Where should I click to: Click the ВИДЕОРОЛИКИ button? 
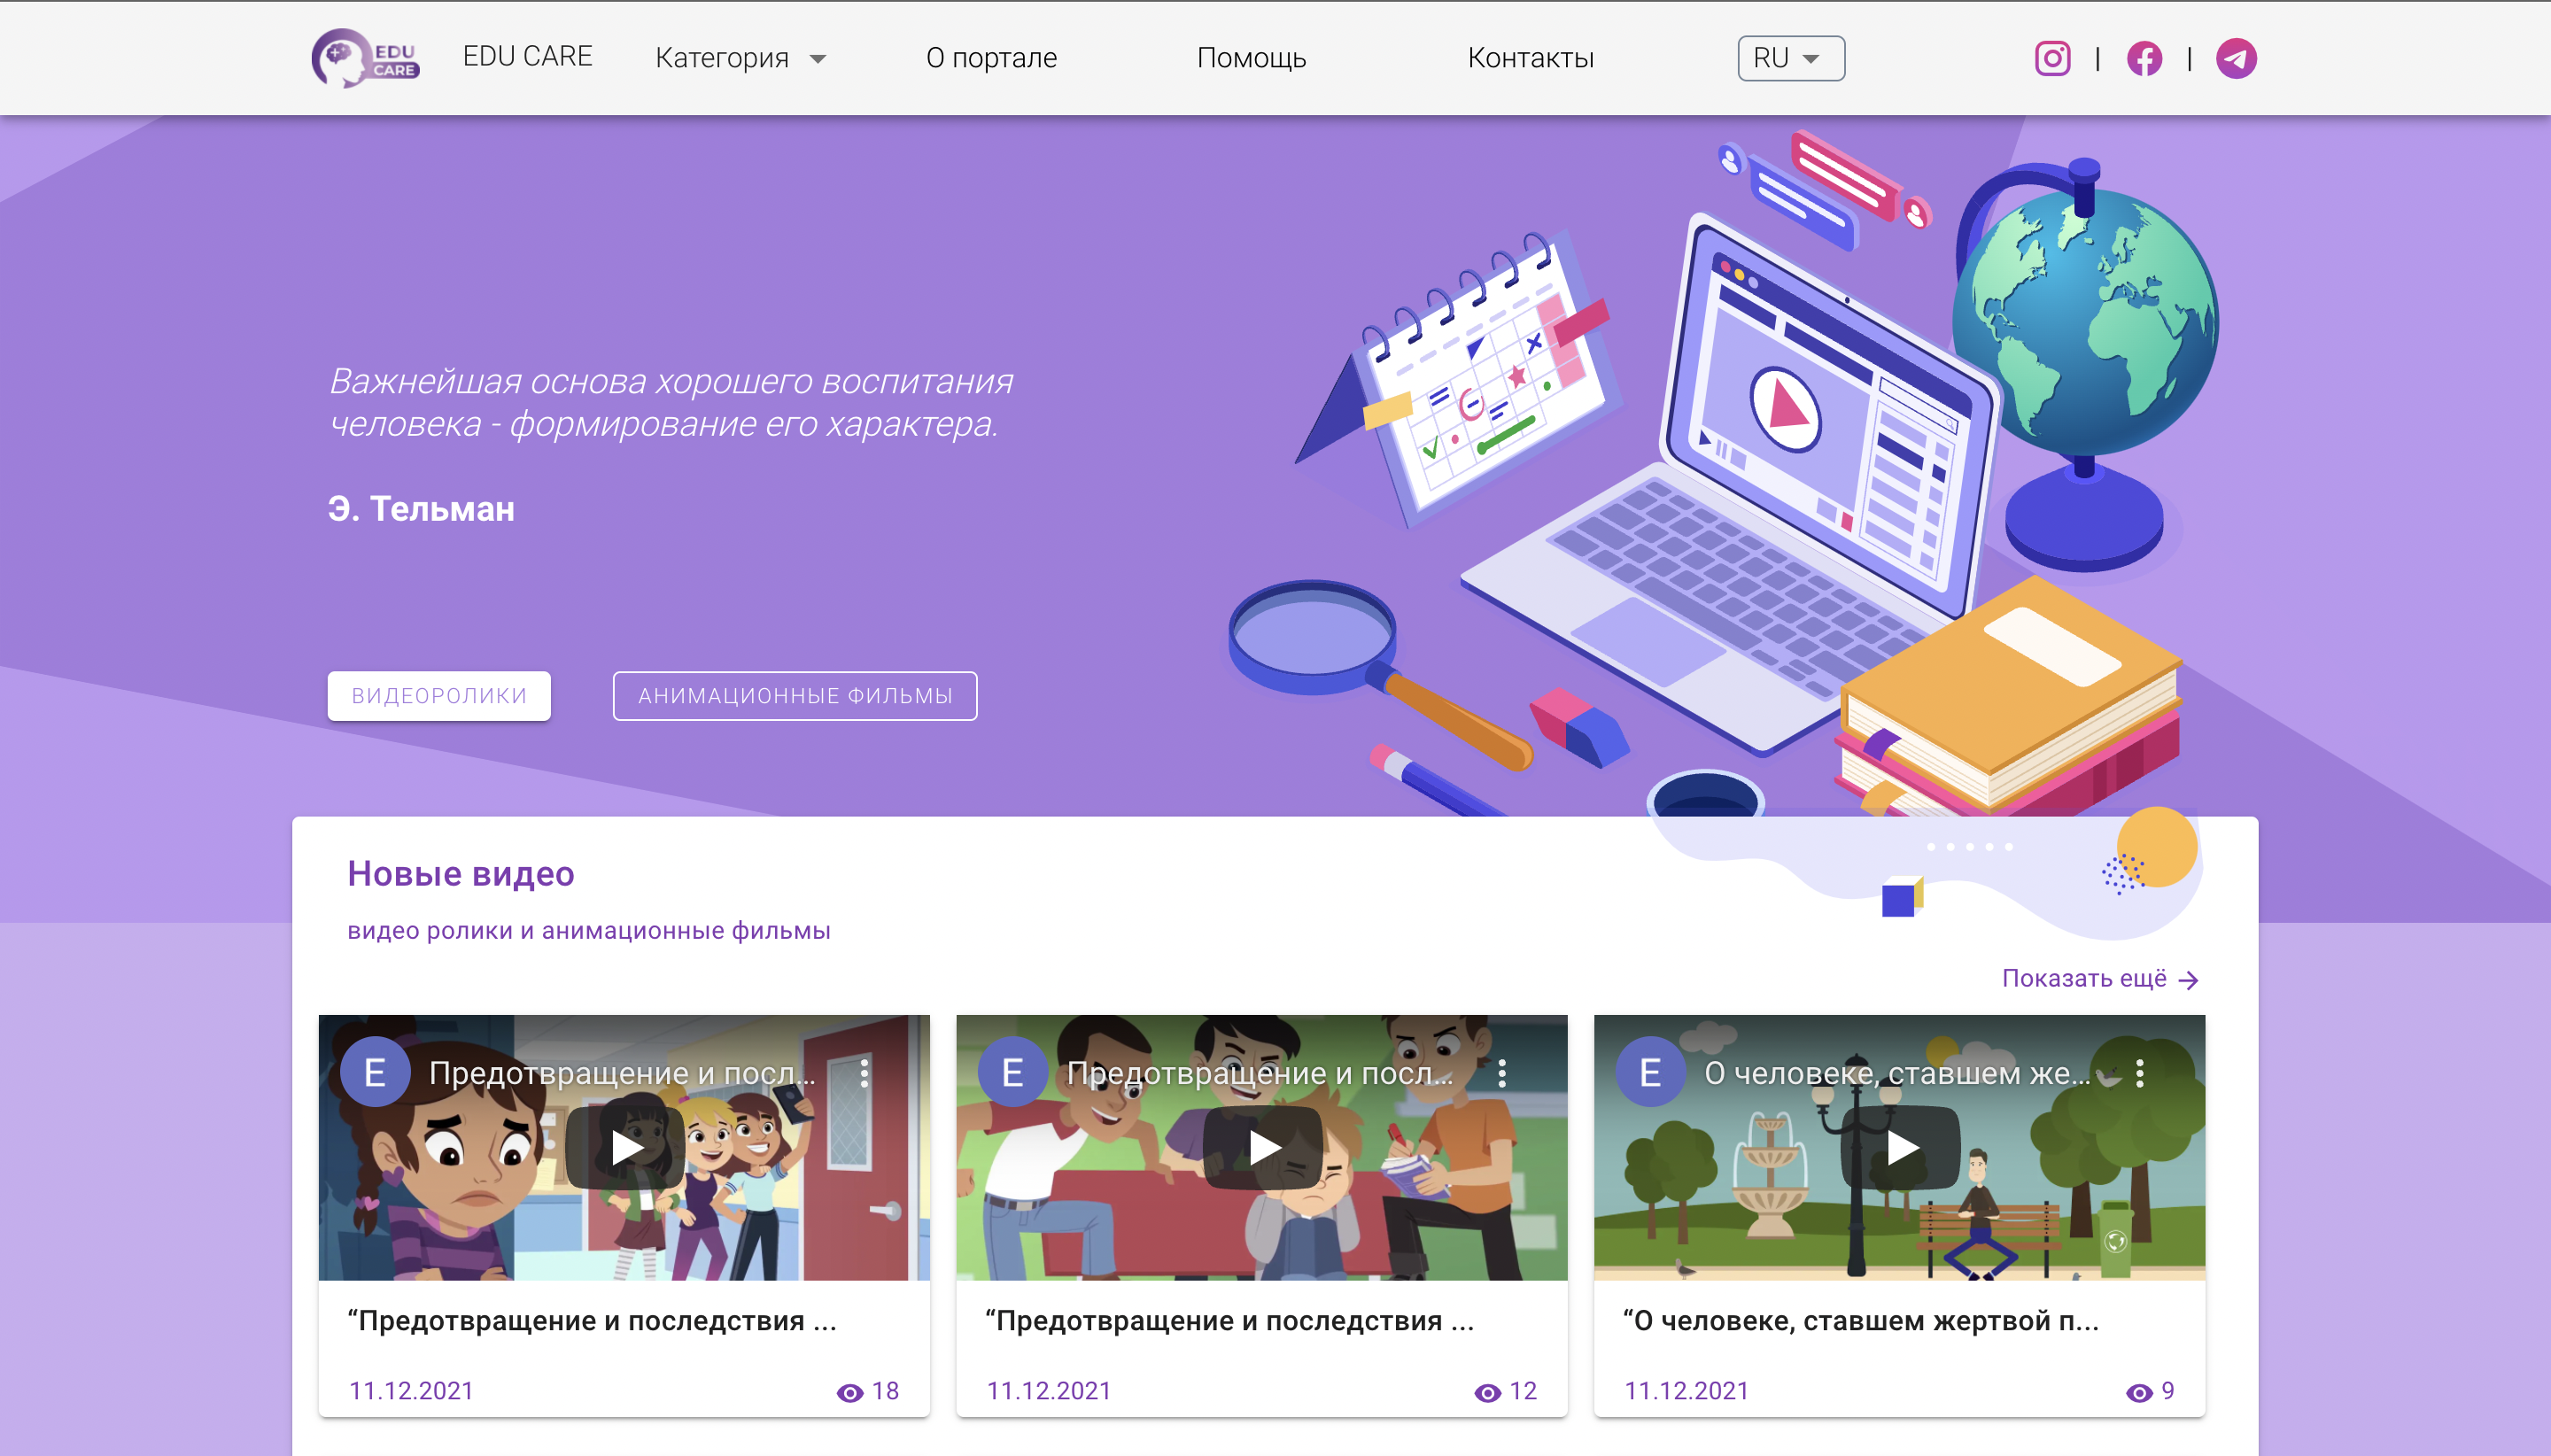click(x=439, y=696)
